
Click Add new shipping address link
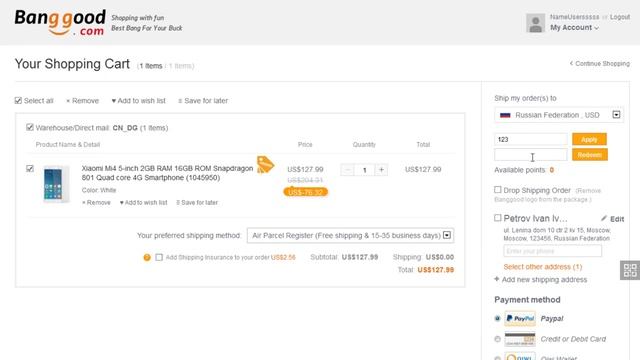point(544,280)
